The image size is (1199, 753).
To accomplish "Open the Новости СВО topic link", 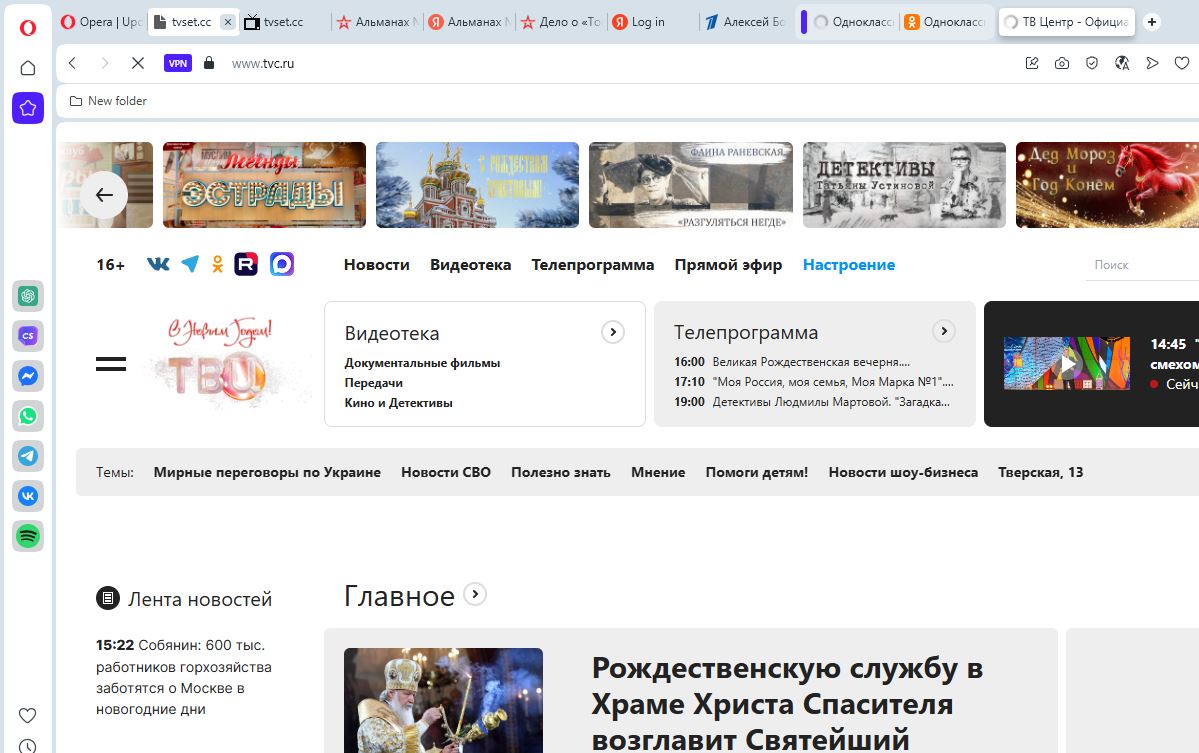I will pyautogui.click(x=446, y=472).
